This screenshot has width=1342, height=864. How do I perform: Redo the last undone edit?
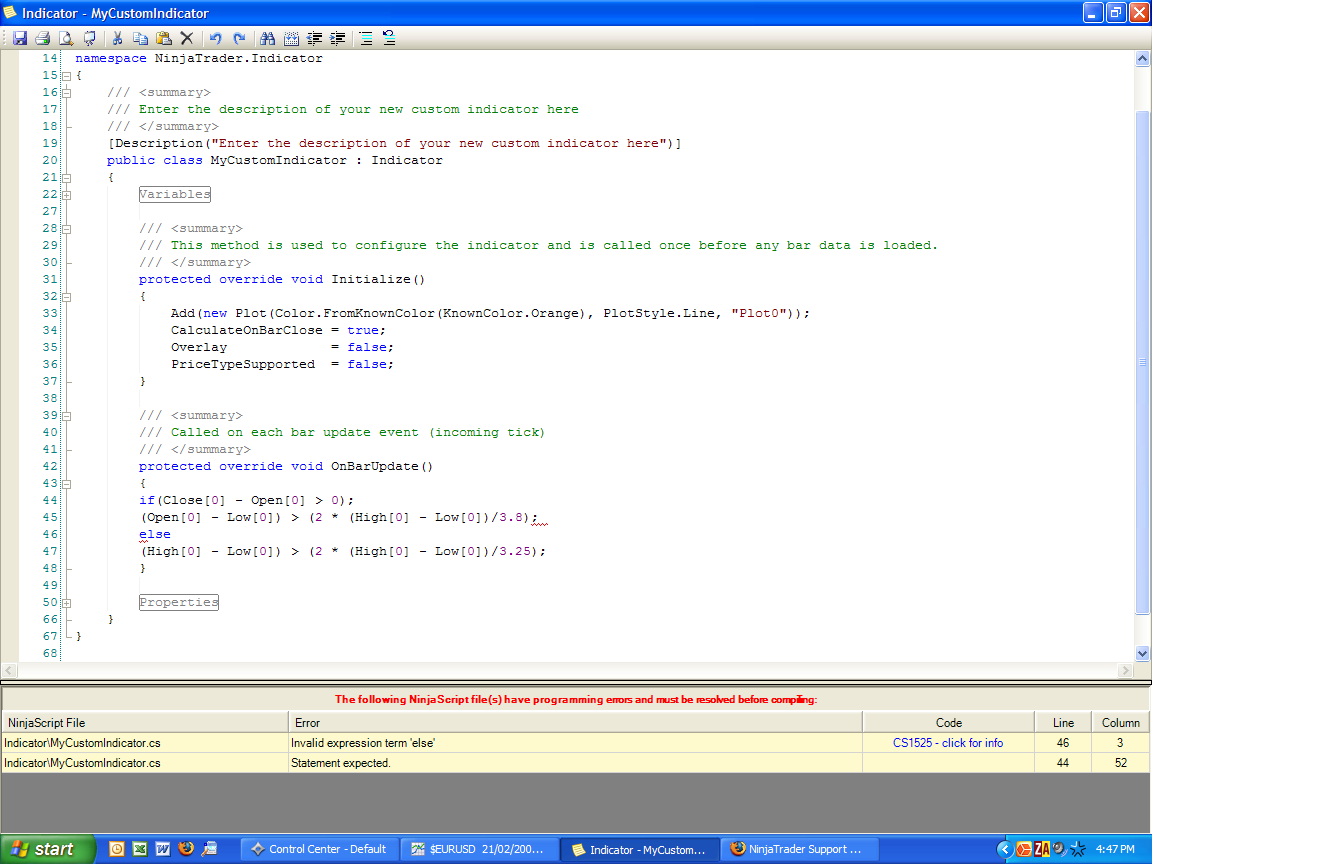click(239, 38)
